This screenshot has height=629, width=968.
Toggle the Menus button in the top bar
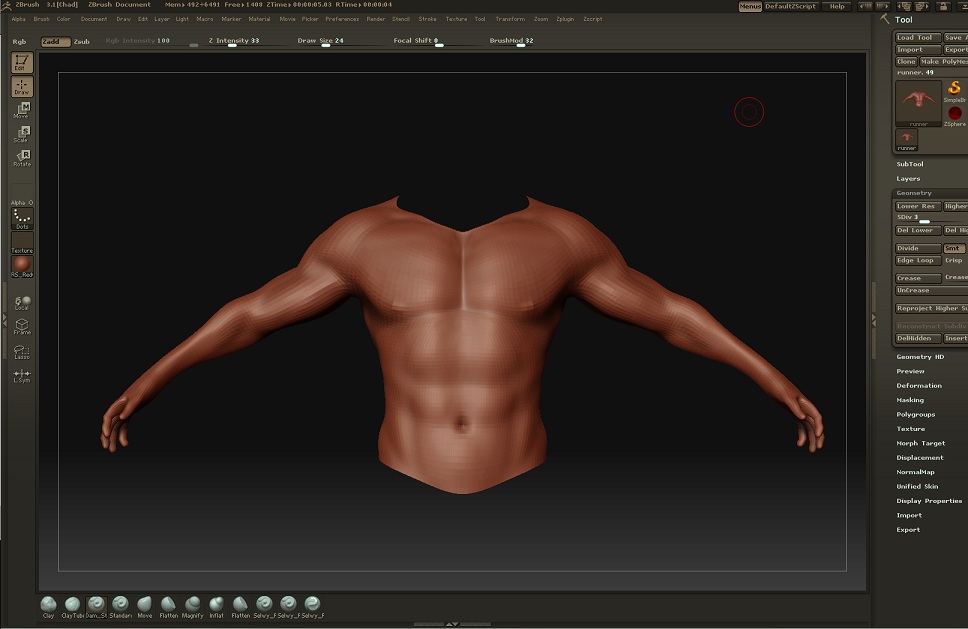[750, 6]
